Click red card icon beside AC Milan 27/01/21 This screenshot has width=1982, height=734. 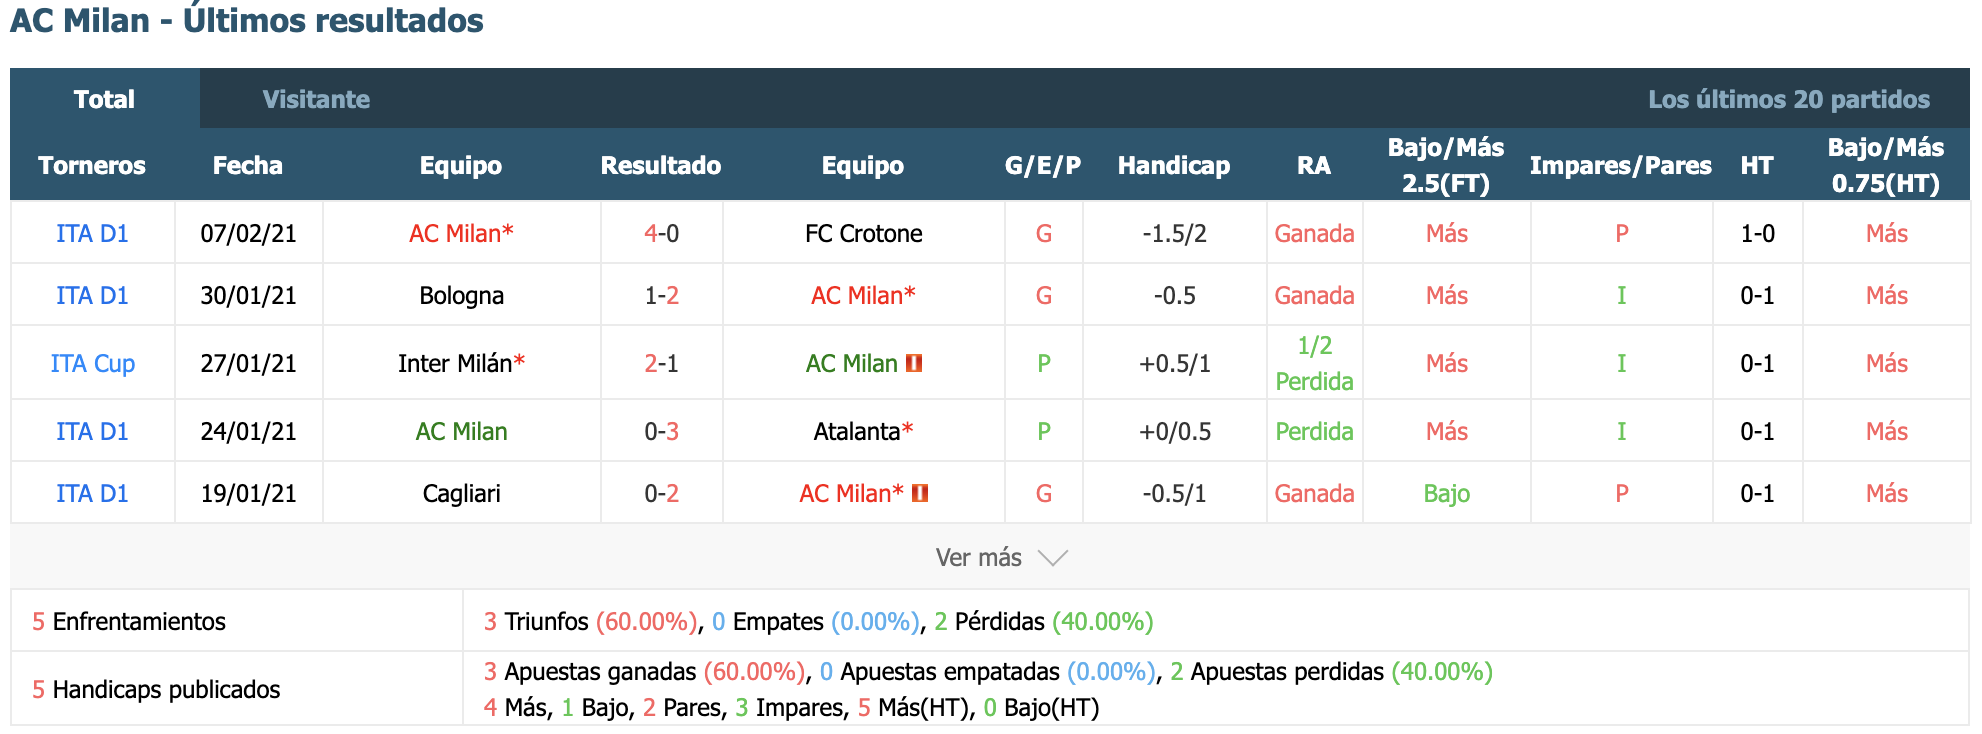click(x=914, y=363)
